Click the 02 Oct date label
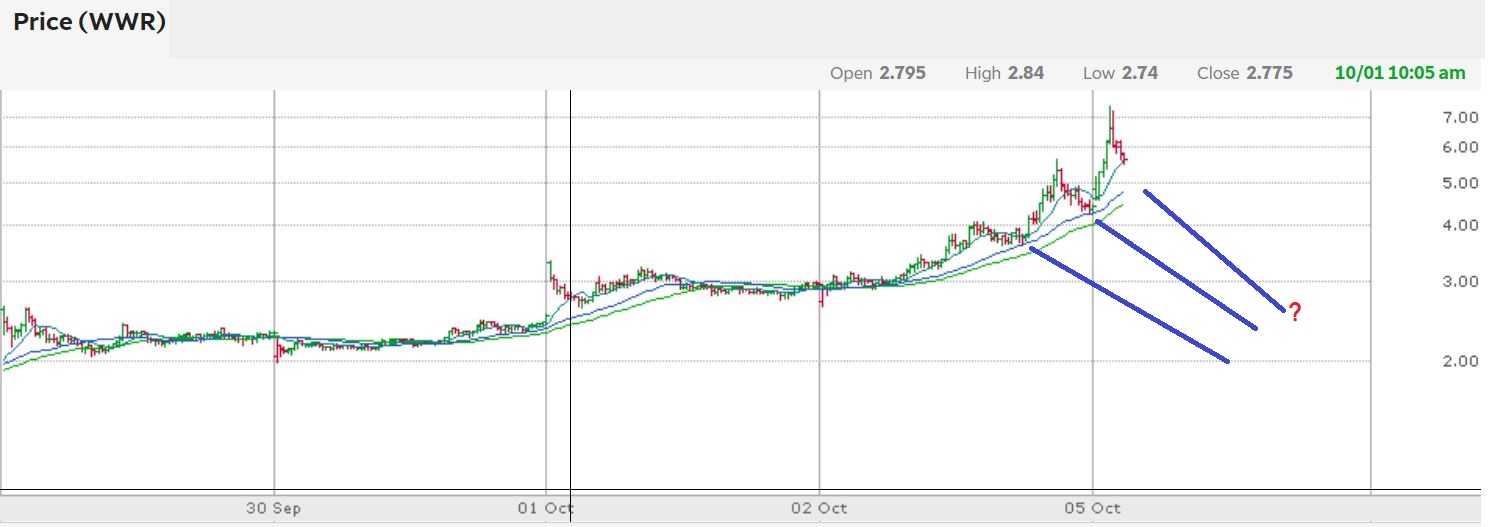This screenshot has width=1503, height=527. (x=820, y=508)
